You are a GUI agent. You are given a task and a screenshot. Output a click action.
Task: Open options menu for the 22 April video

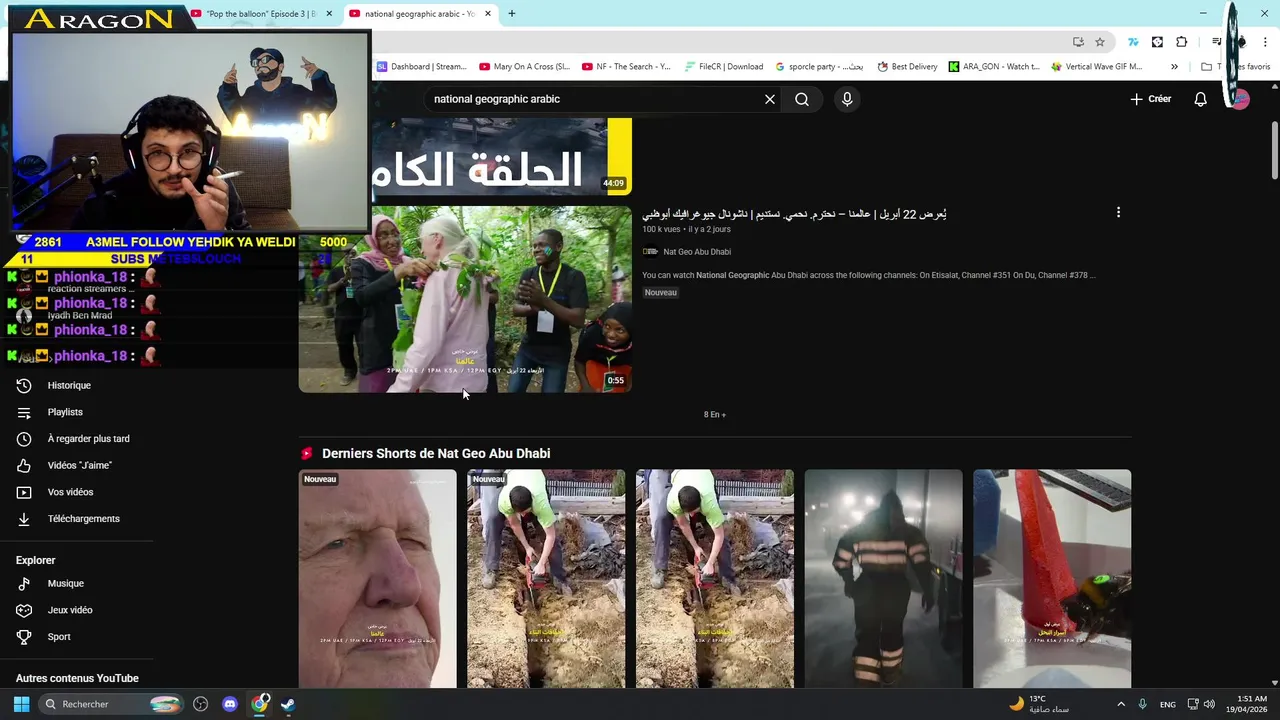pos(1118,212)
